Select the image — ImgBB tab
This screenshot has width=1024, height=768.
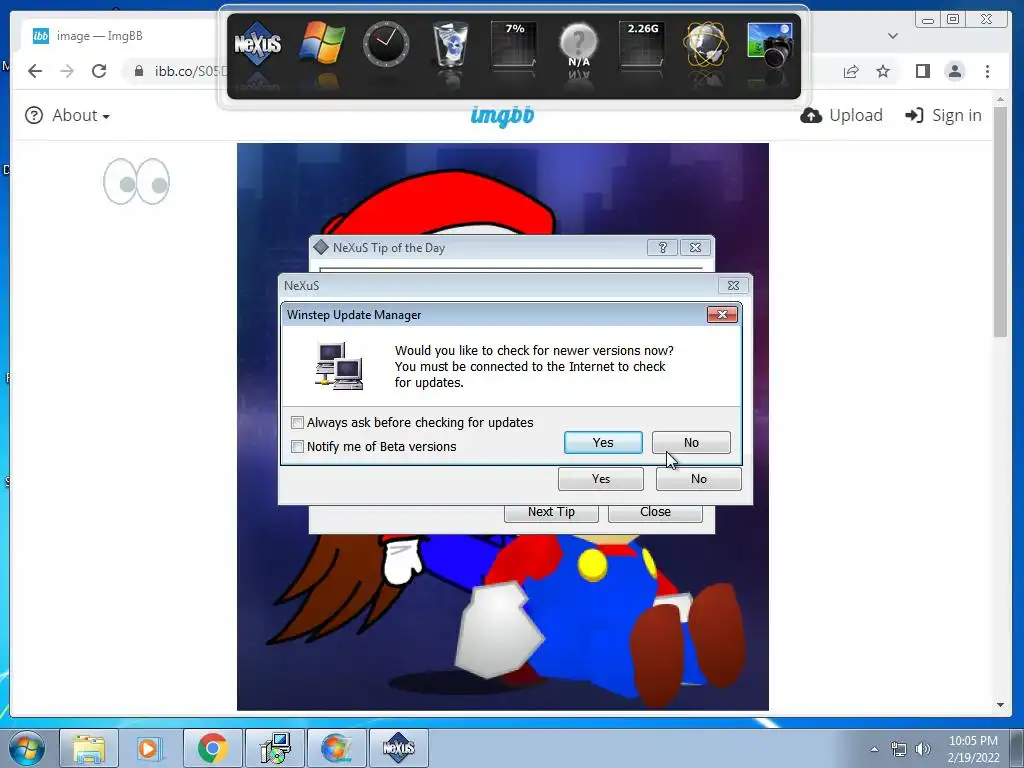coord(118,36)
